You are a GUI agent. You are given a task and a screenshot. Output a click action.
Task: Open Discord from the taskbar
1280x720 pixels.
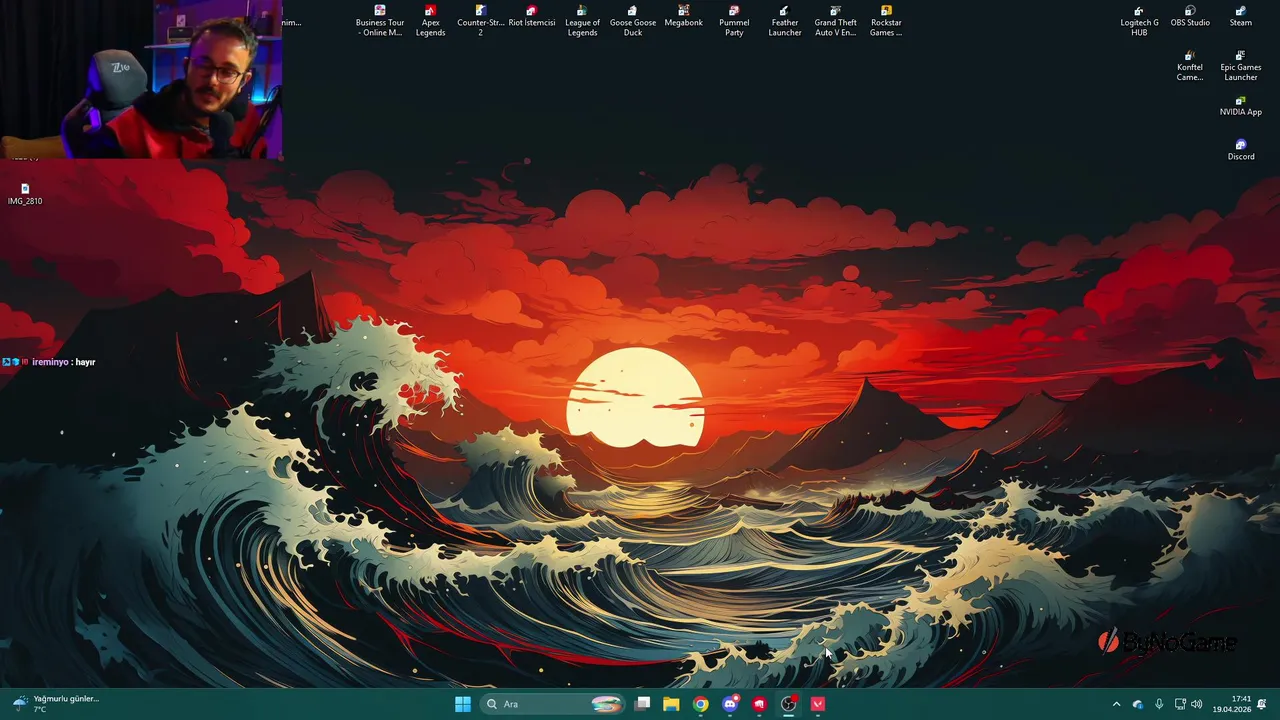[730, 704]
